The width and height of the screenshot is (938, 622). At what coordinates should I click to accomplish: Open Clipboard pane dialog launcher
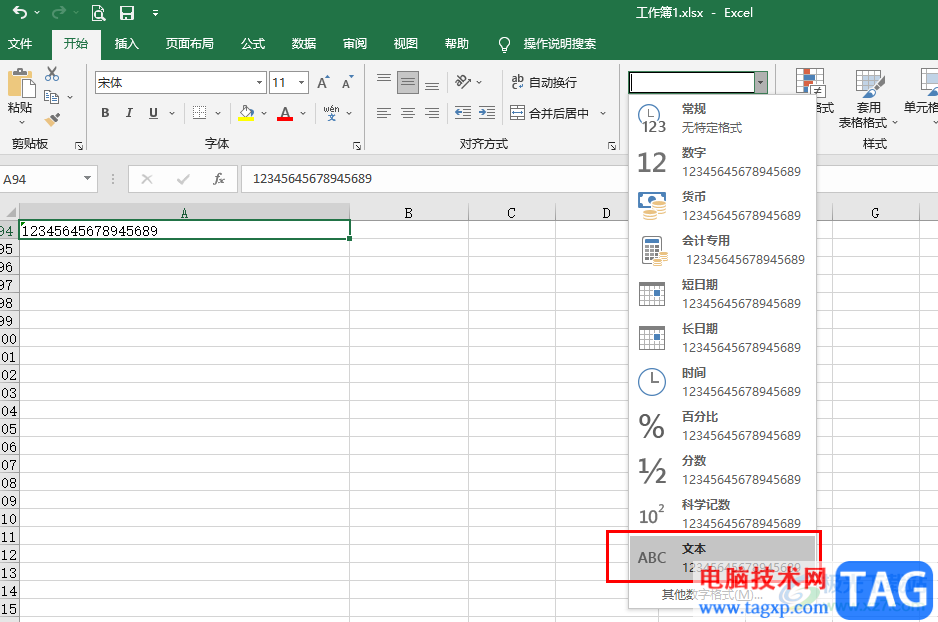(79, 145)
